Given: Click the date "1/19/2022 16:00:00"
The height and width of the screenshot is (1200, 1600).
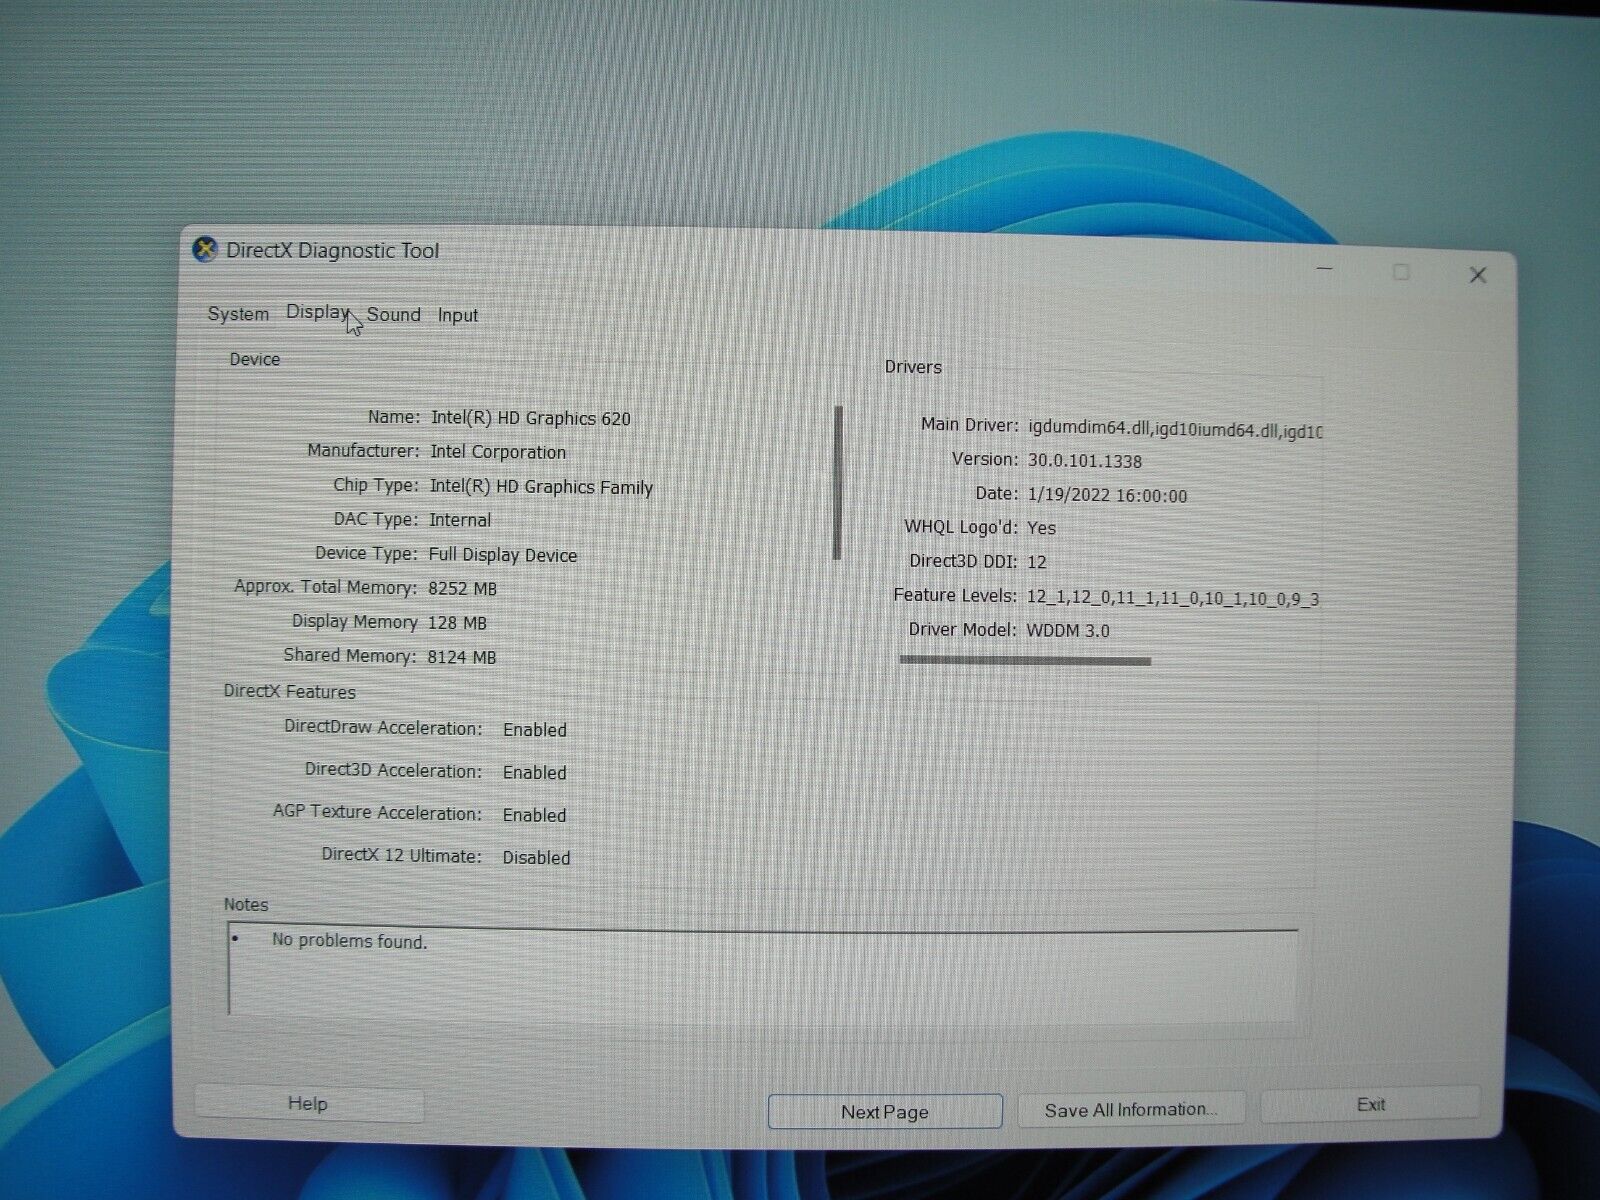Looking at the screenshot, I should click(x=1107, y=495).
